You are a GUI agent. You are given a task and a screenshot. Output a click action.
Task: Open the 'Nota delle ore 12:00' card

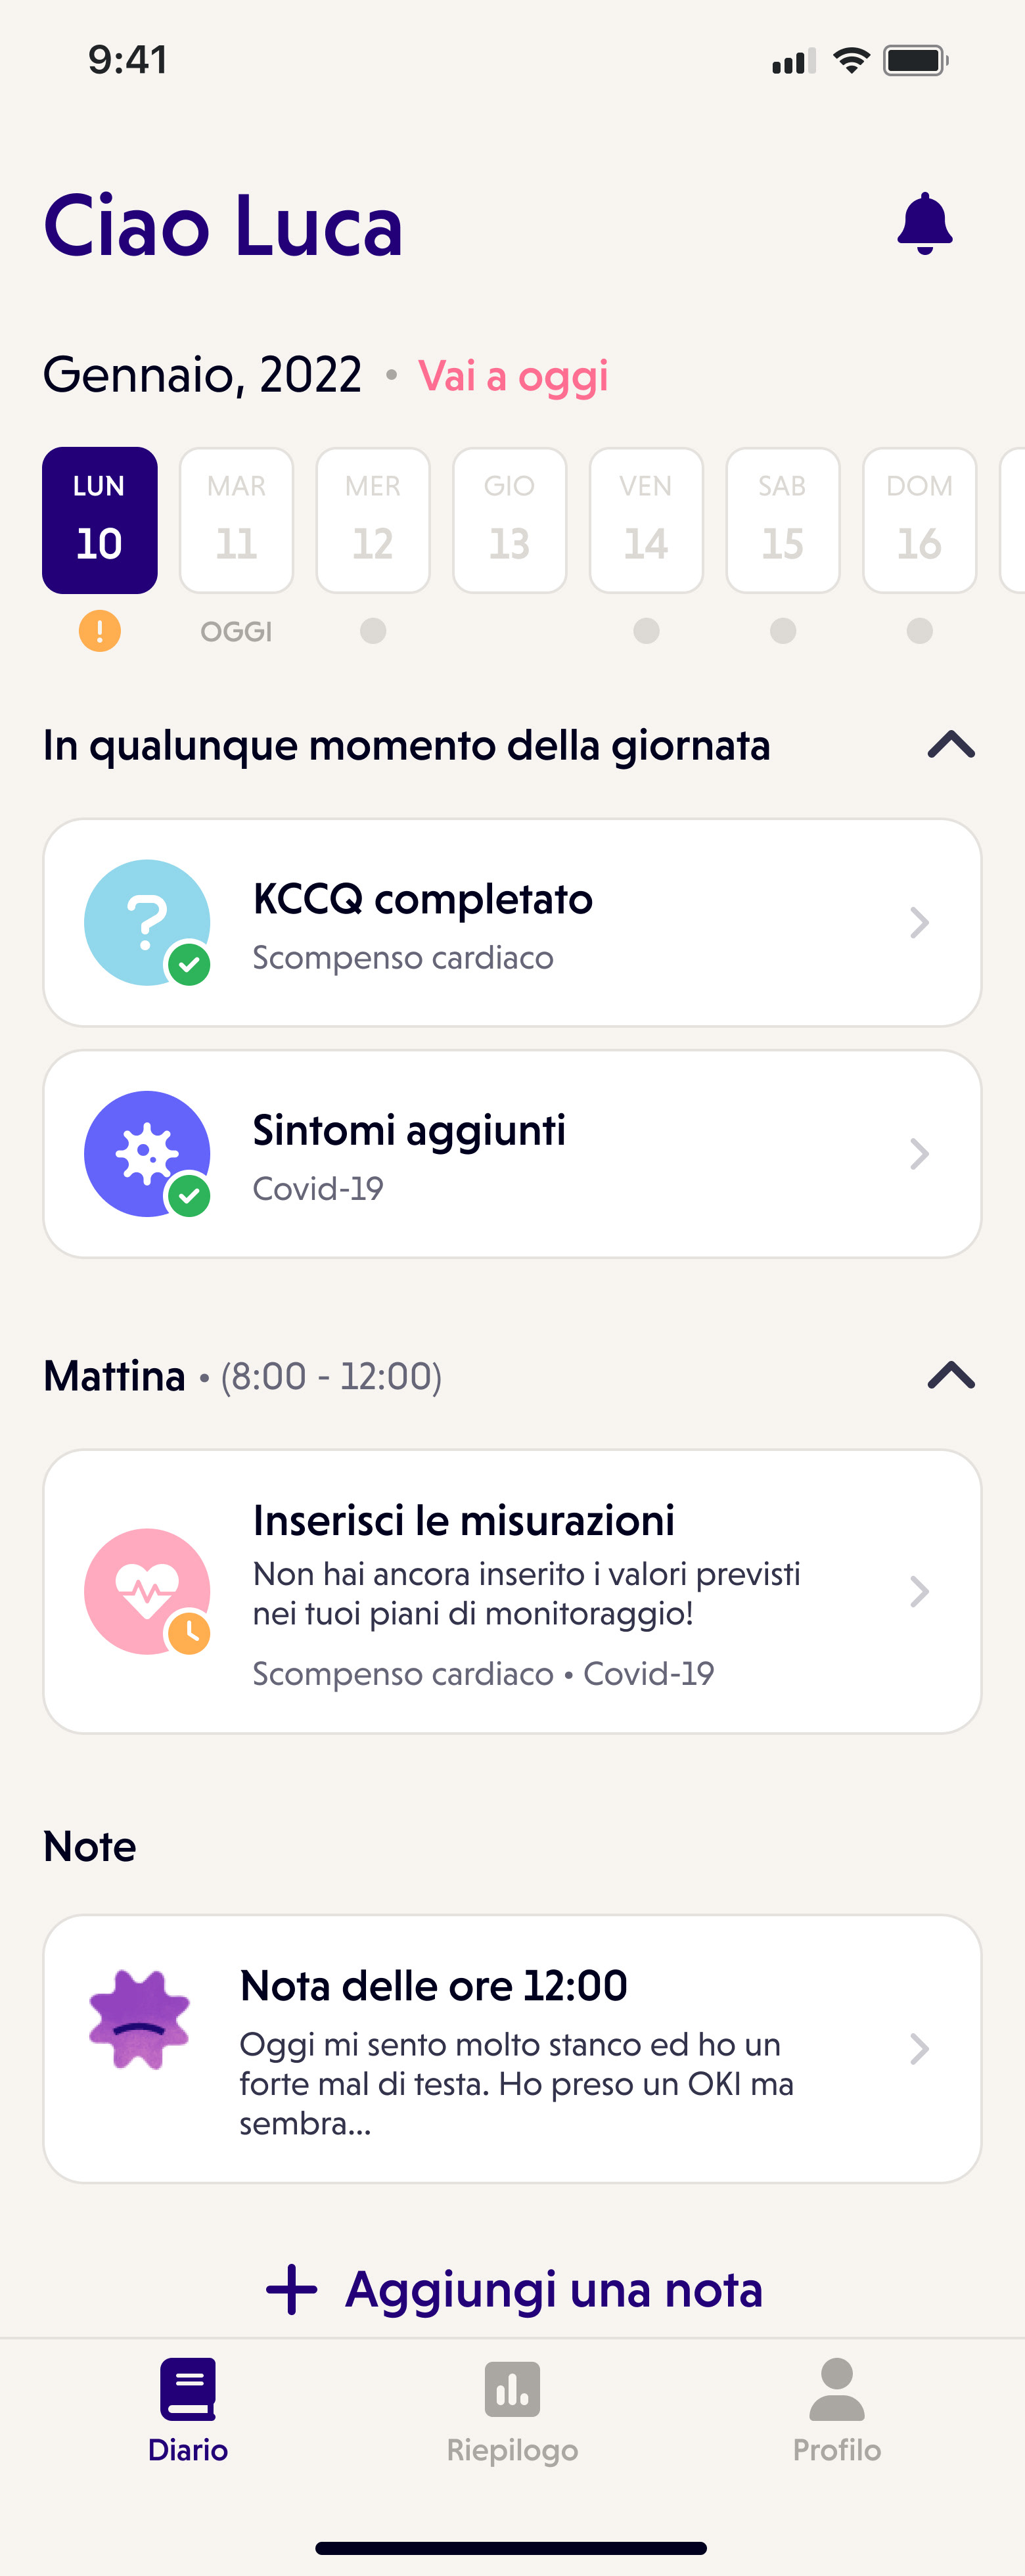point(512,2049)
